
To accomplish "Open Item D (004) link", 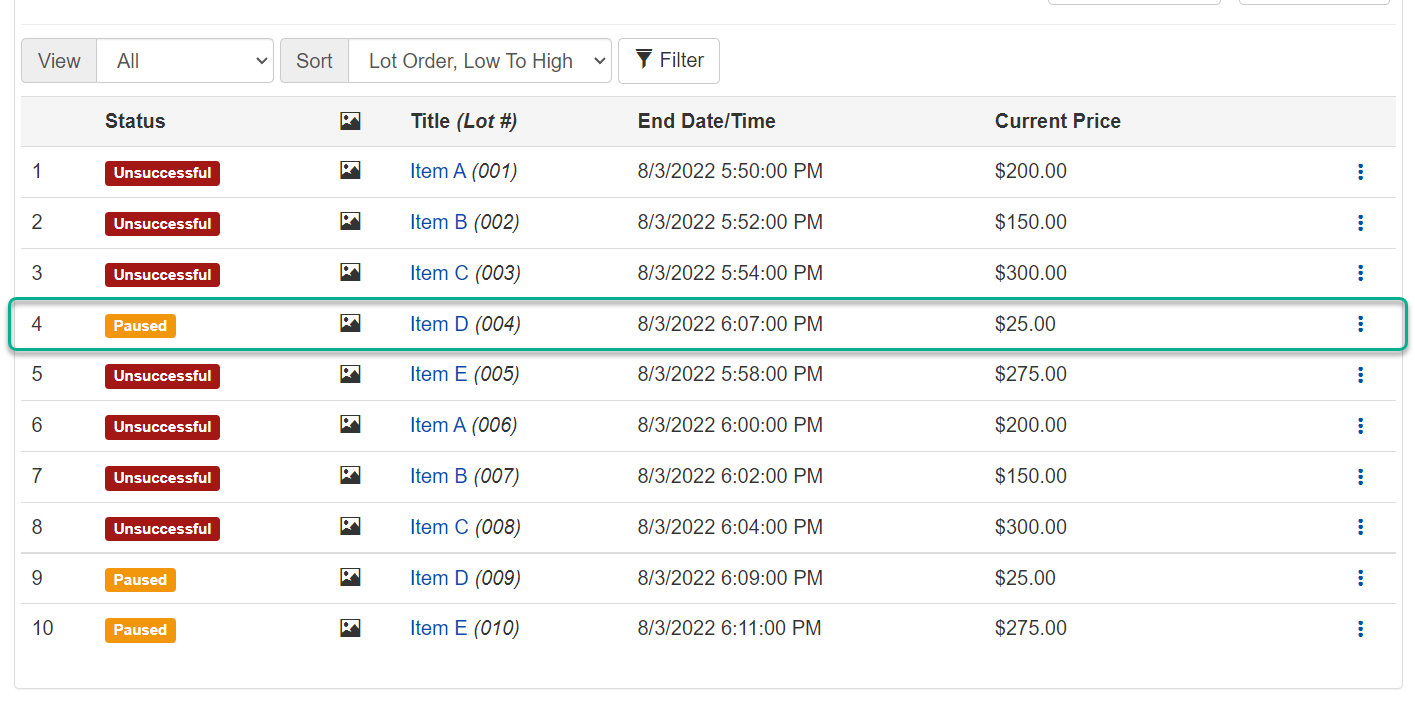I will 439,324.
